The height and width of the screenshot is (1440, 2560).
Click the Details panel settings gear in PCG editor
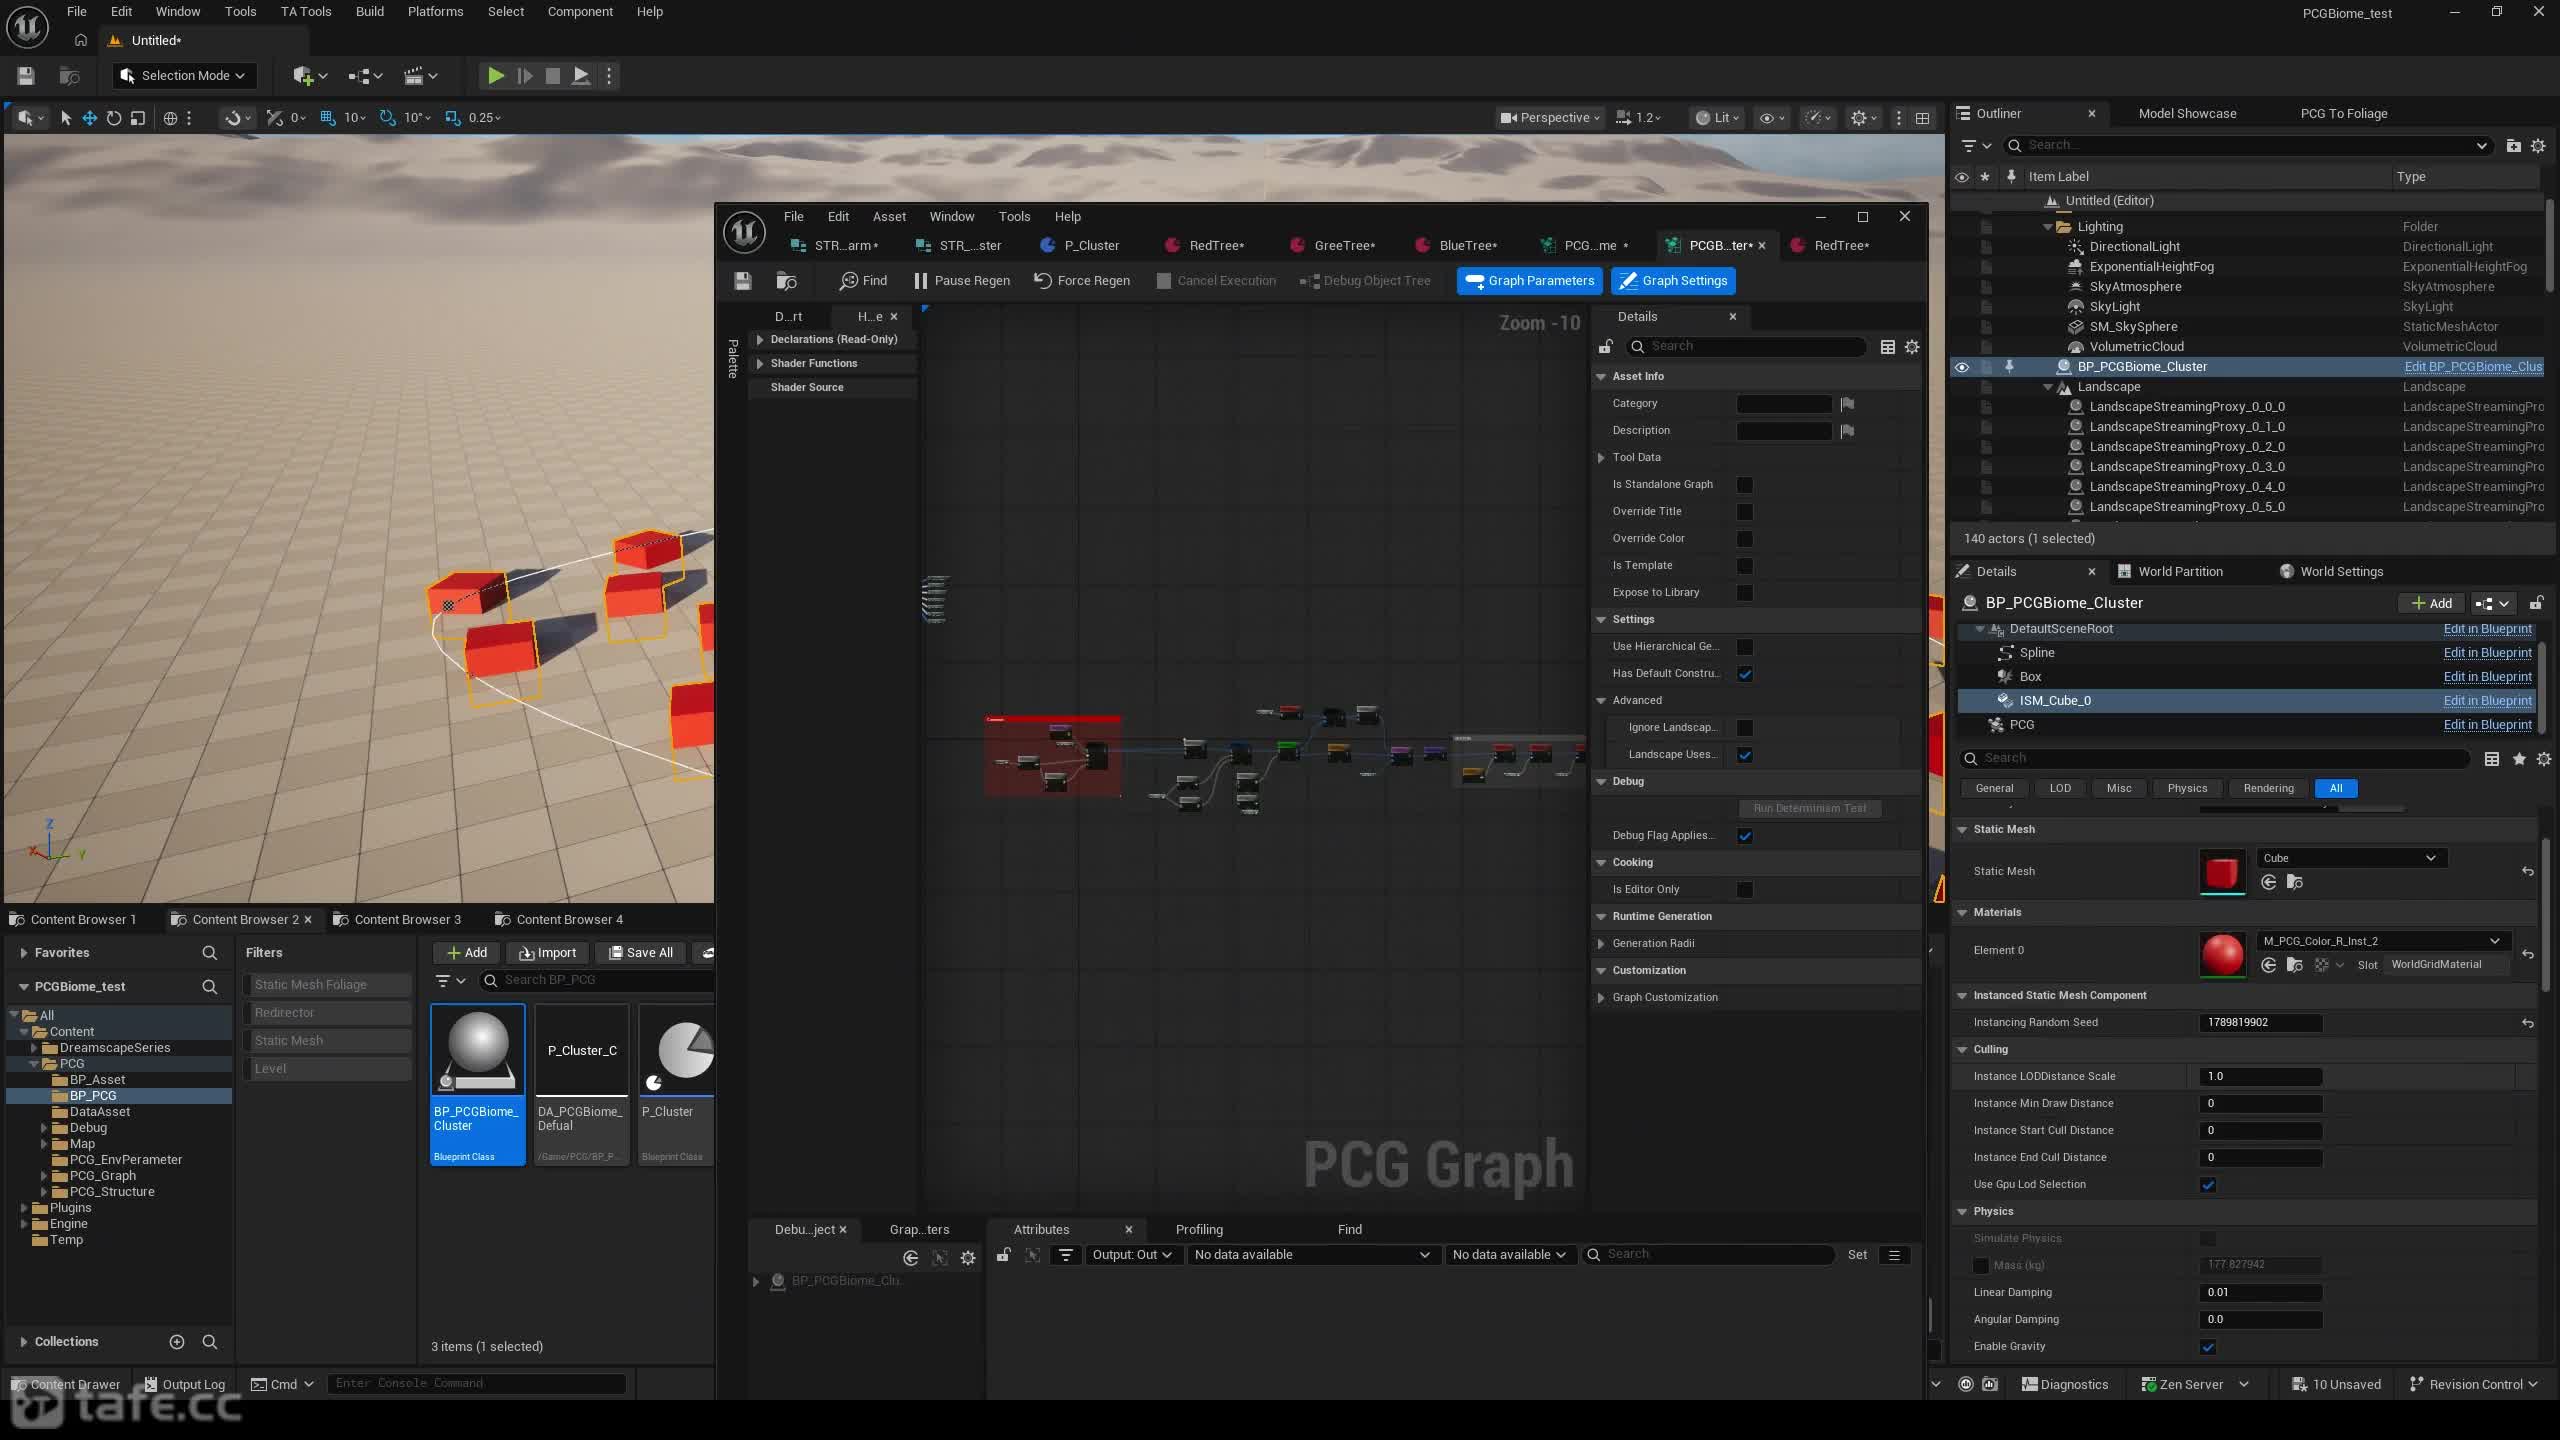tap(1912, 347)
